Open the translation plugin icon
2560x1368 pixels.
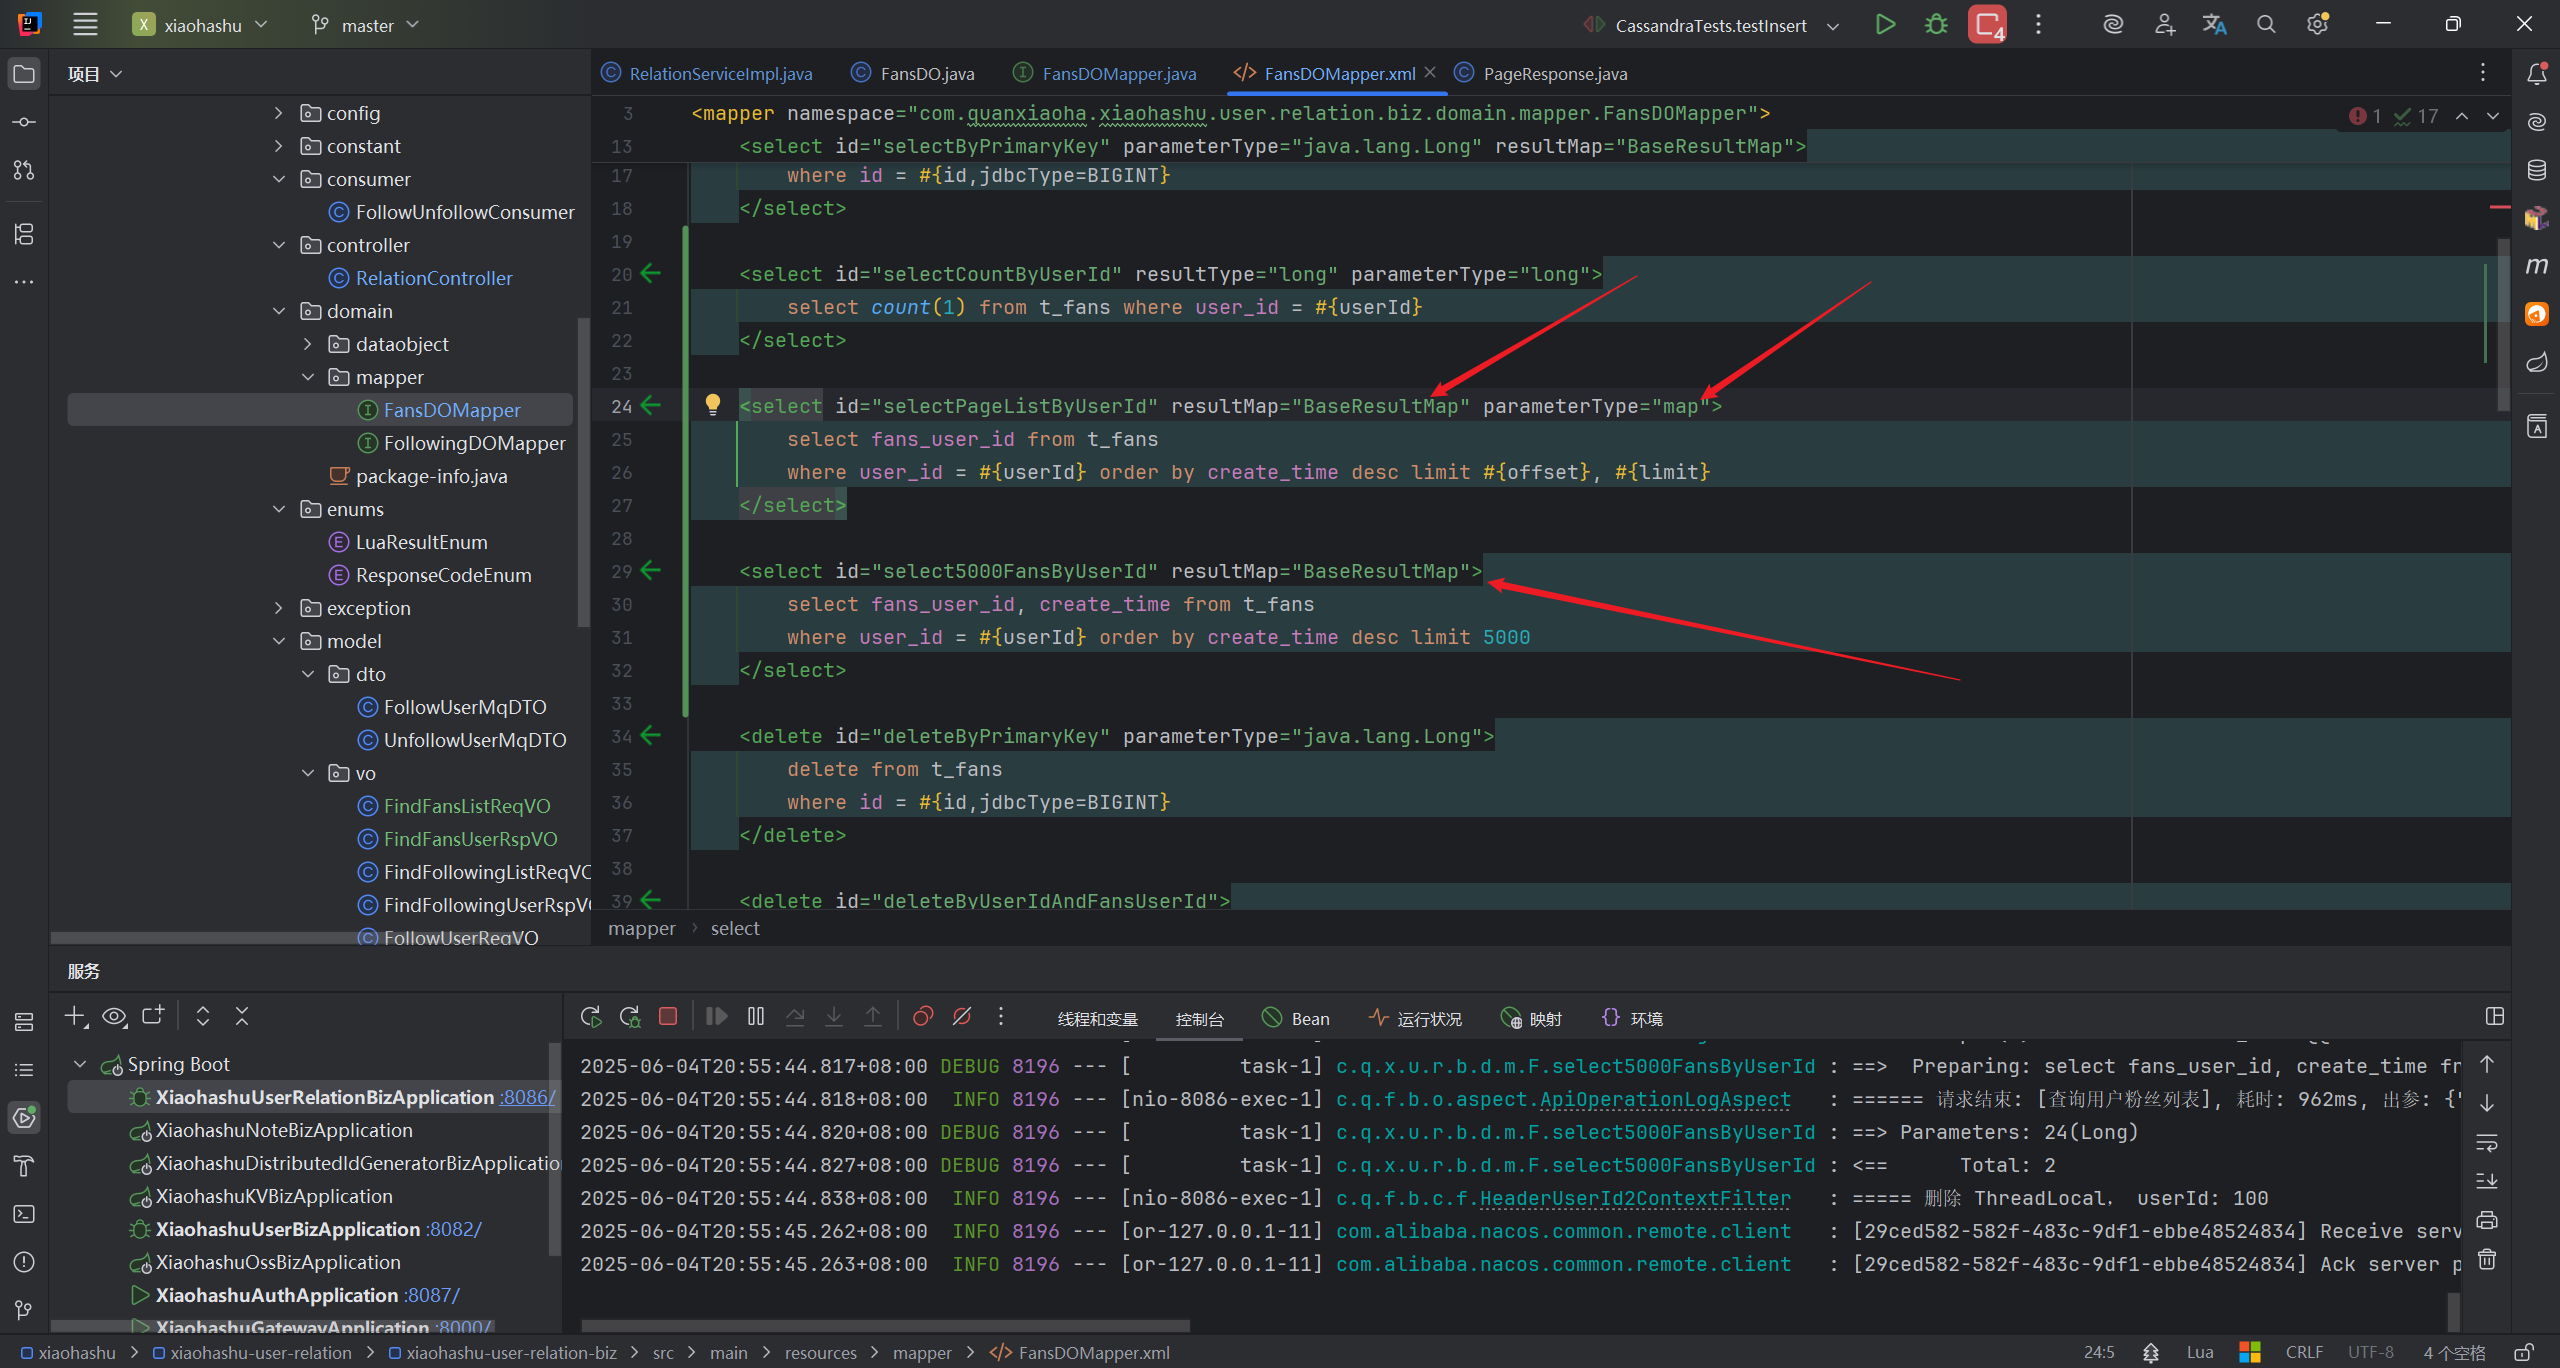[2215, 24]
